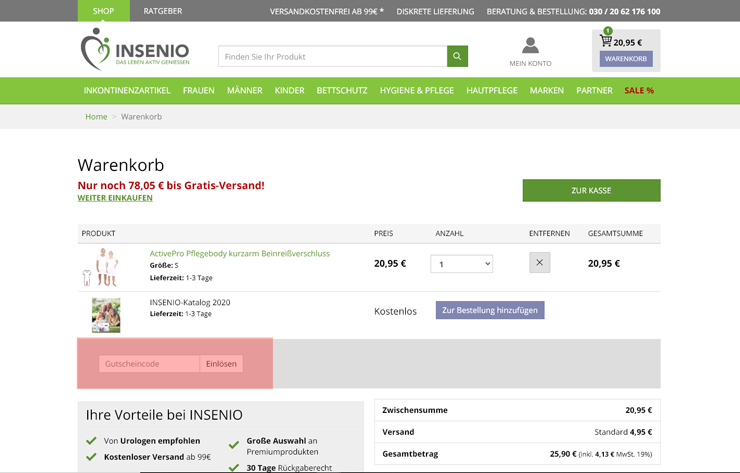The image size is (740, 473).
Task: Open FRAUEN menu
Action: pyautogui.click(x=199, y=90)
